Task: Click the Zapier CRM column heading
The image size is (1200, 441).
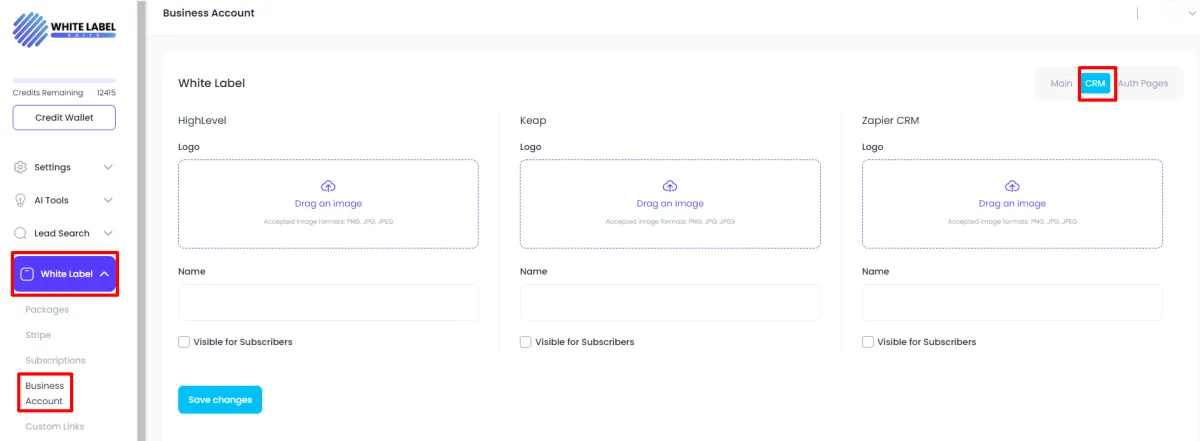Action: click(x=890, y=120)
